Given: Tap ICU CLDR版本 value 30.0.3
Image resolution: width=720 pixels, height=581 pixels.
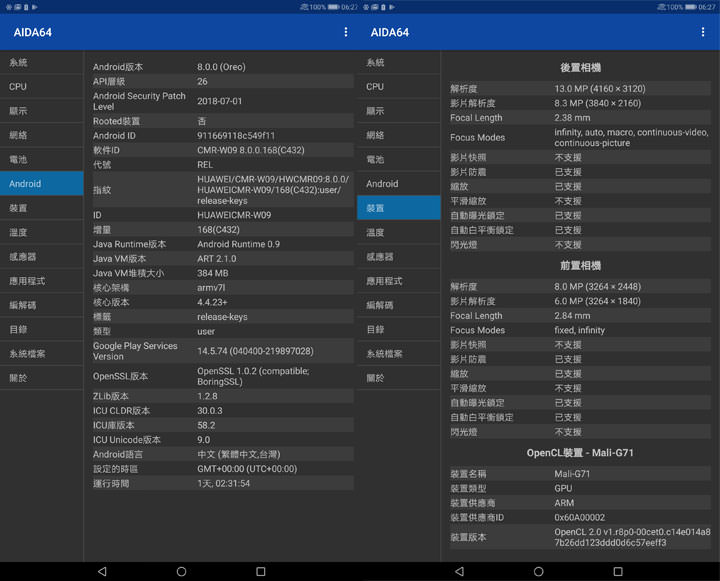Looking at the screenshot, I should tap(209, 411).
